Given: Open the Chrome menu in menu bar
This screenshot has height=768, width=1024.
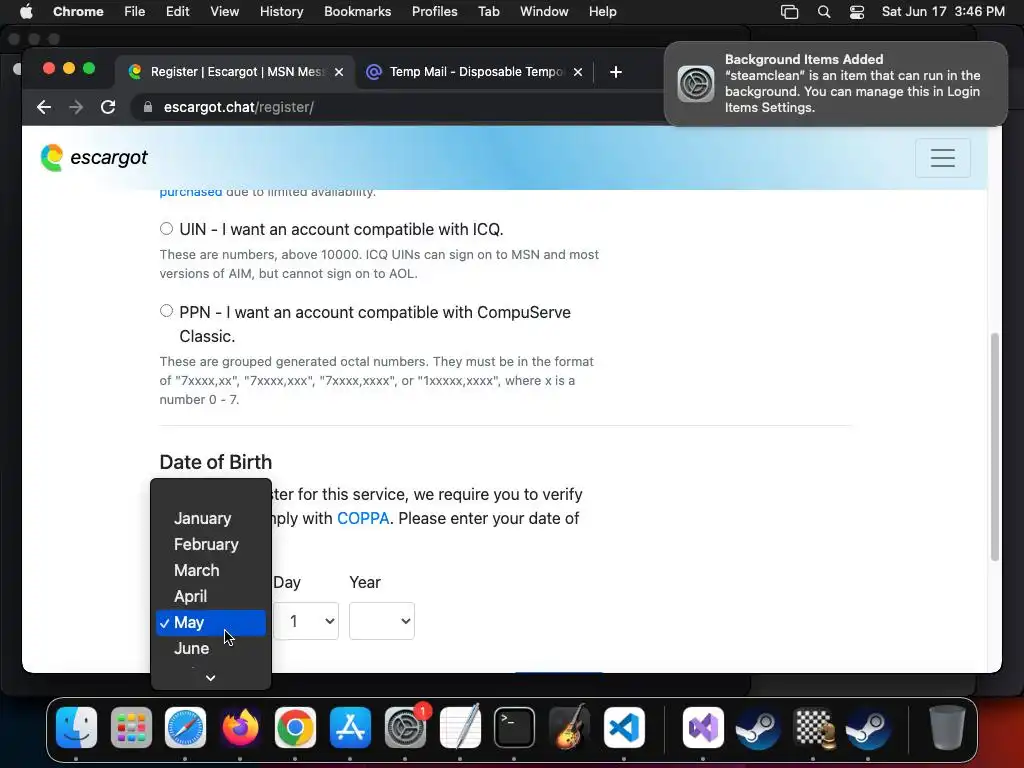Looking at the screenshot, I should [x=78, y=12].
